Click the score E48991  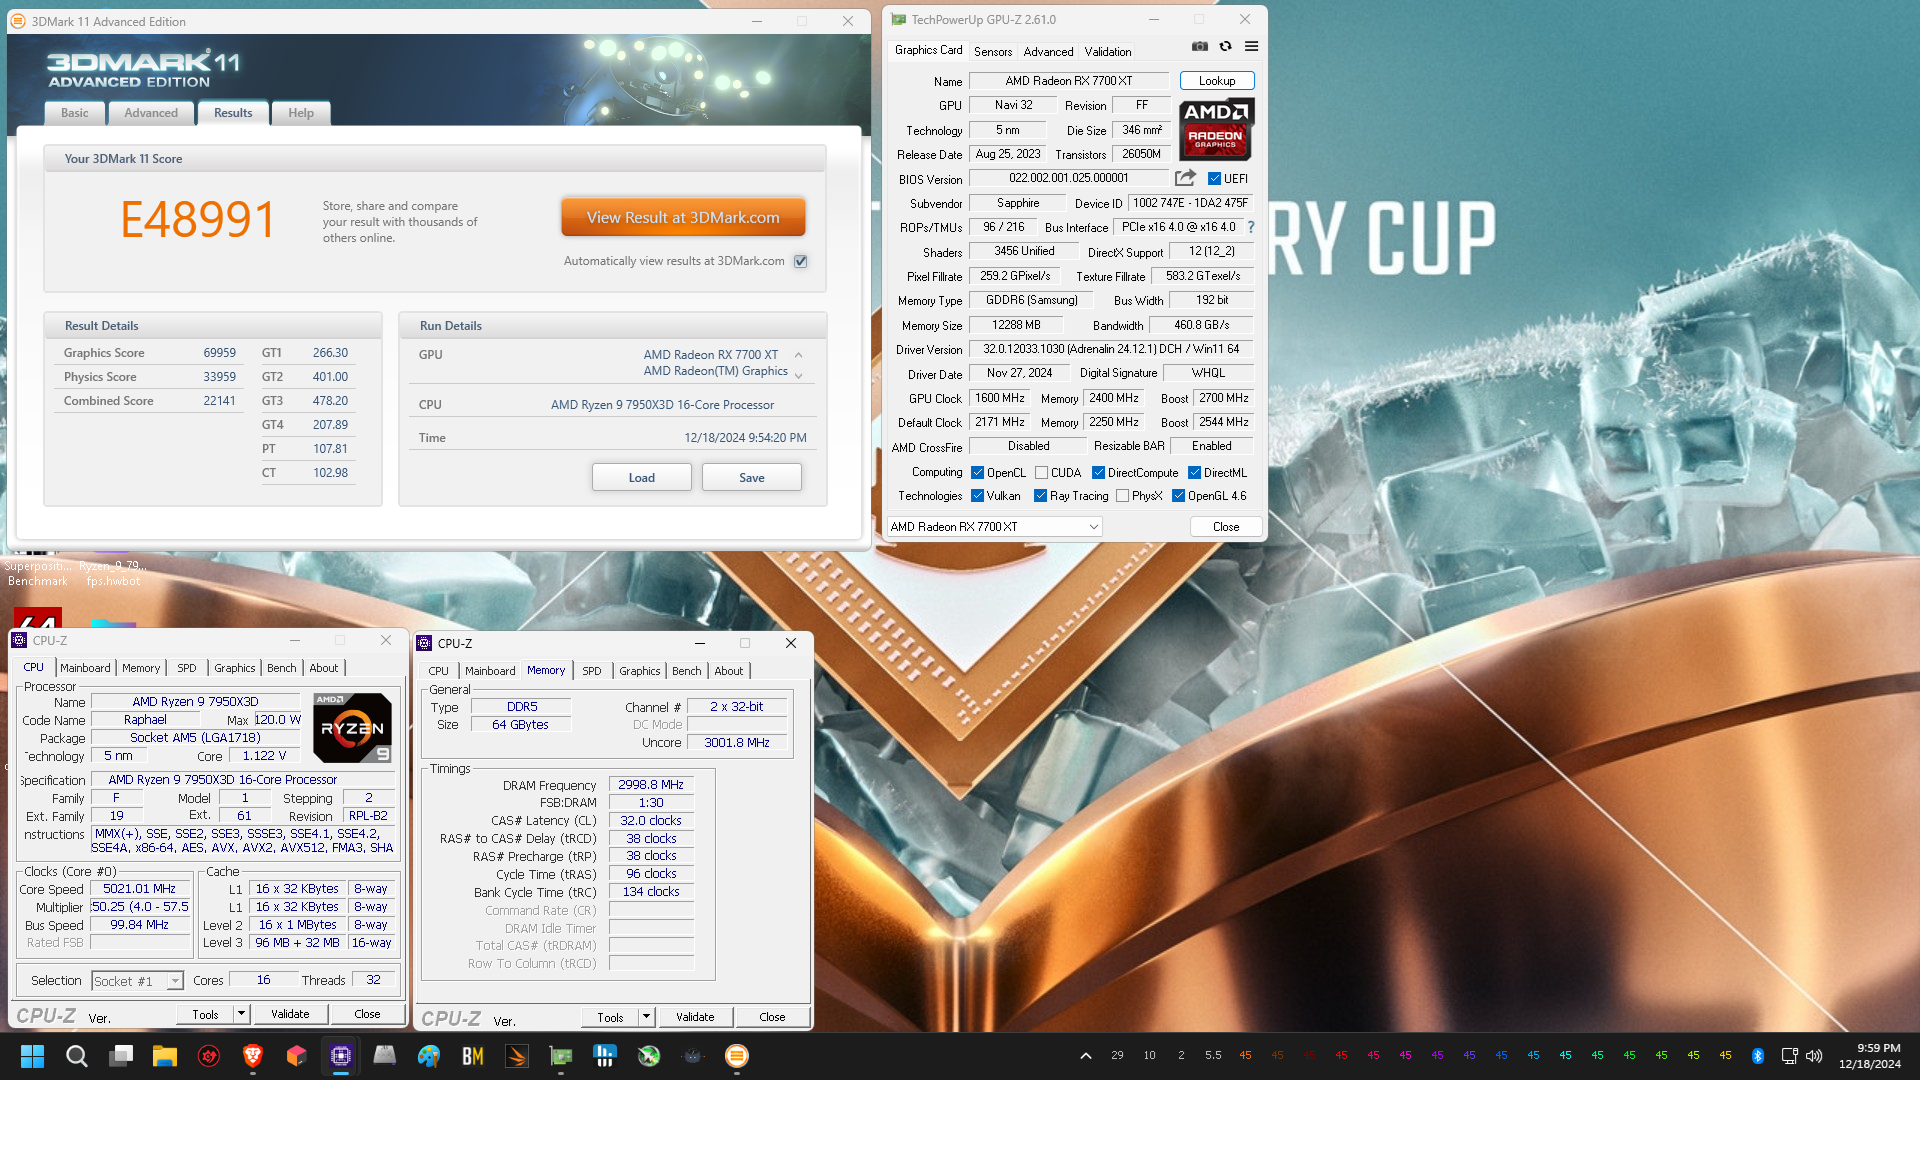click(197, 220)
